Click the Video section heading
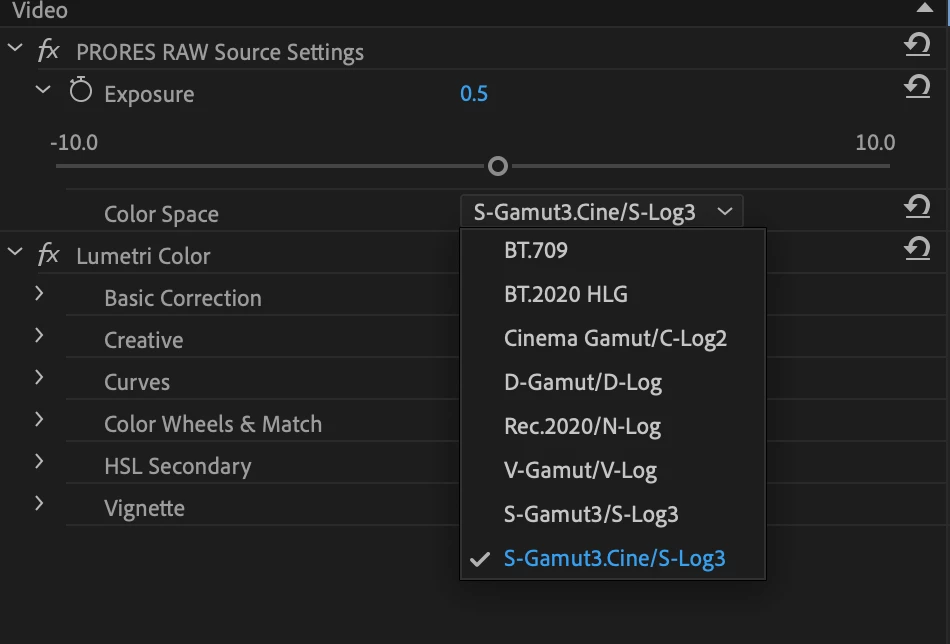The image size is (950, 644). pyautogui.click(x=40, y=10)
